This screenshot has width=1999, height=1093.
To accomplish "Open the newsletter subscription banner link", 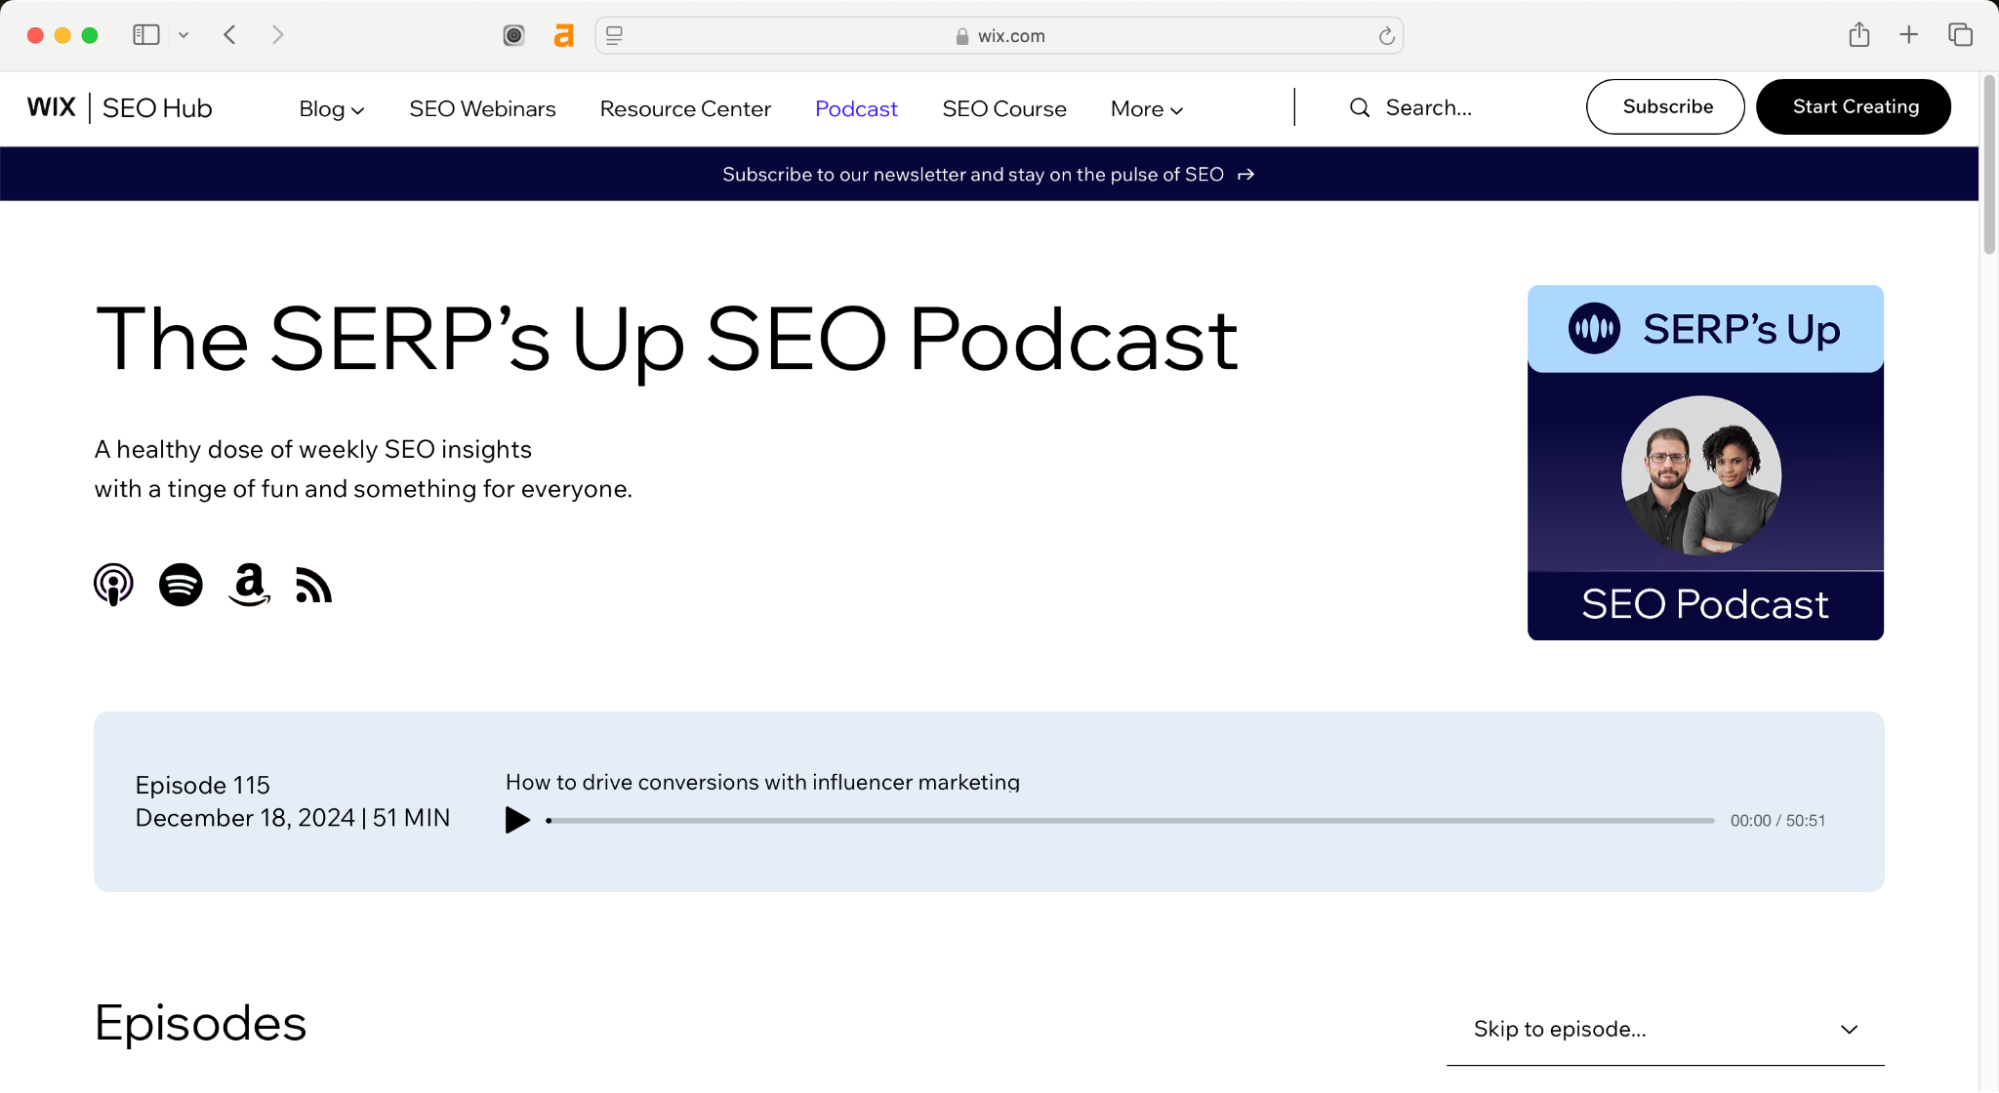I will coord(987,173).
